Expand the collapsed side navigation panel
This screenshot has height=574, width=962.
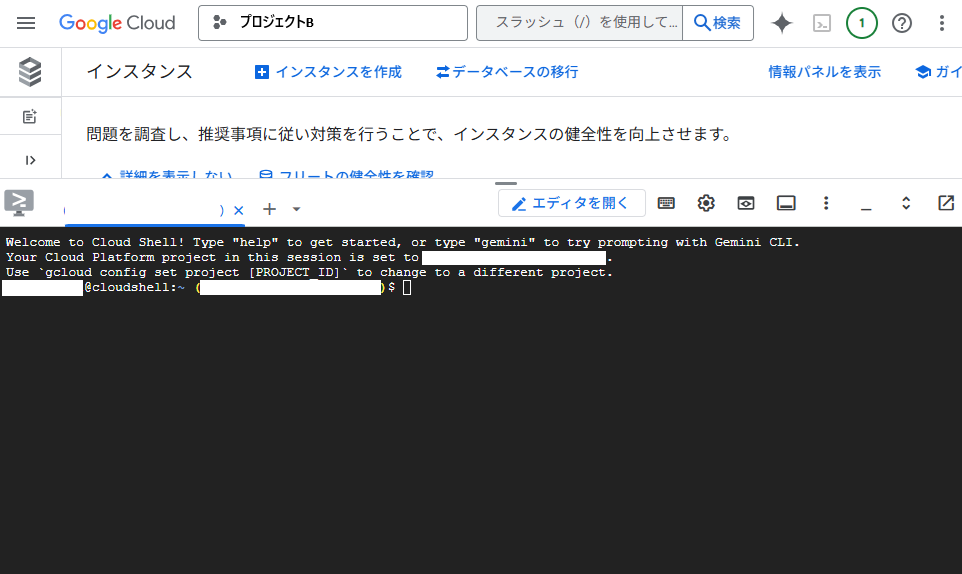[30, 160]
